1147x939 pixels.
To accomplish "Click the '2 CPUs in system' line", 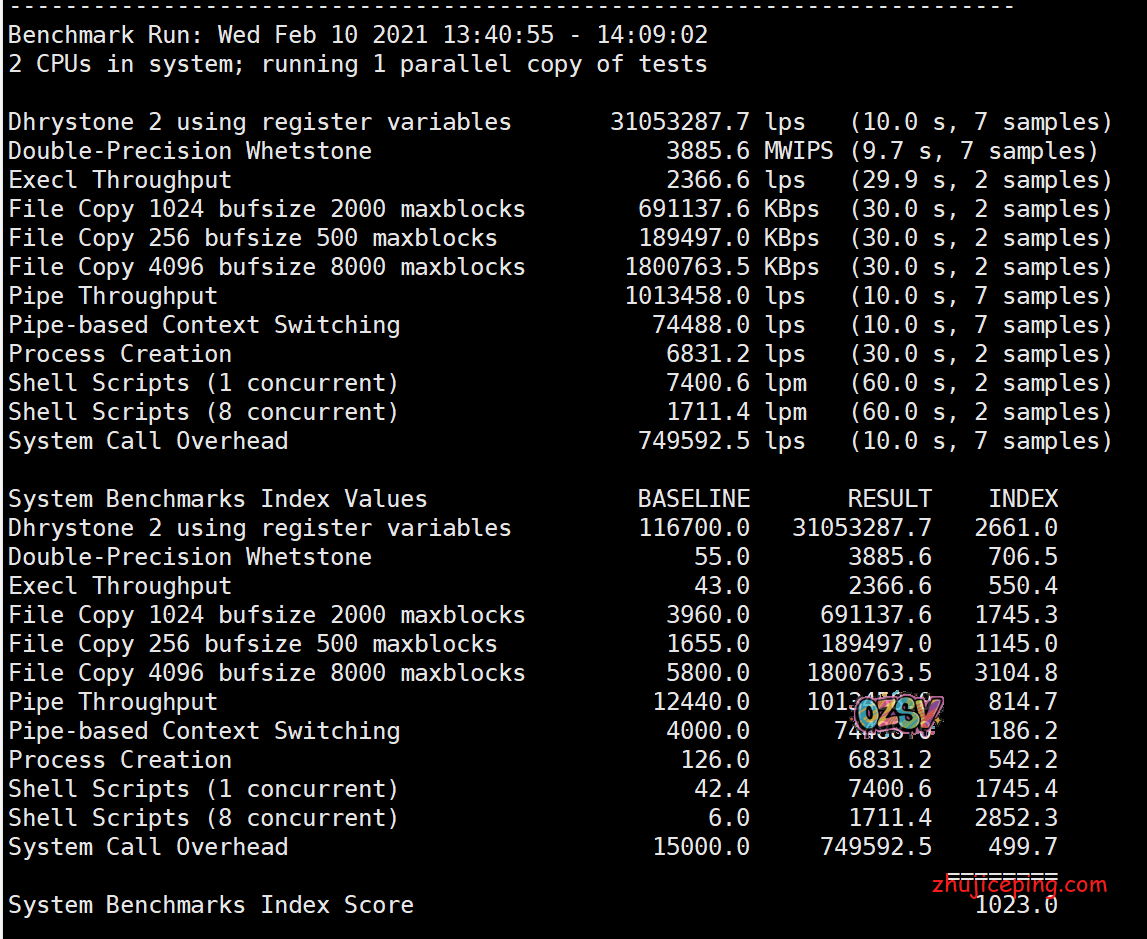I will (358, 64).
